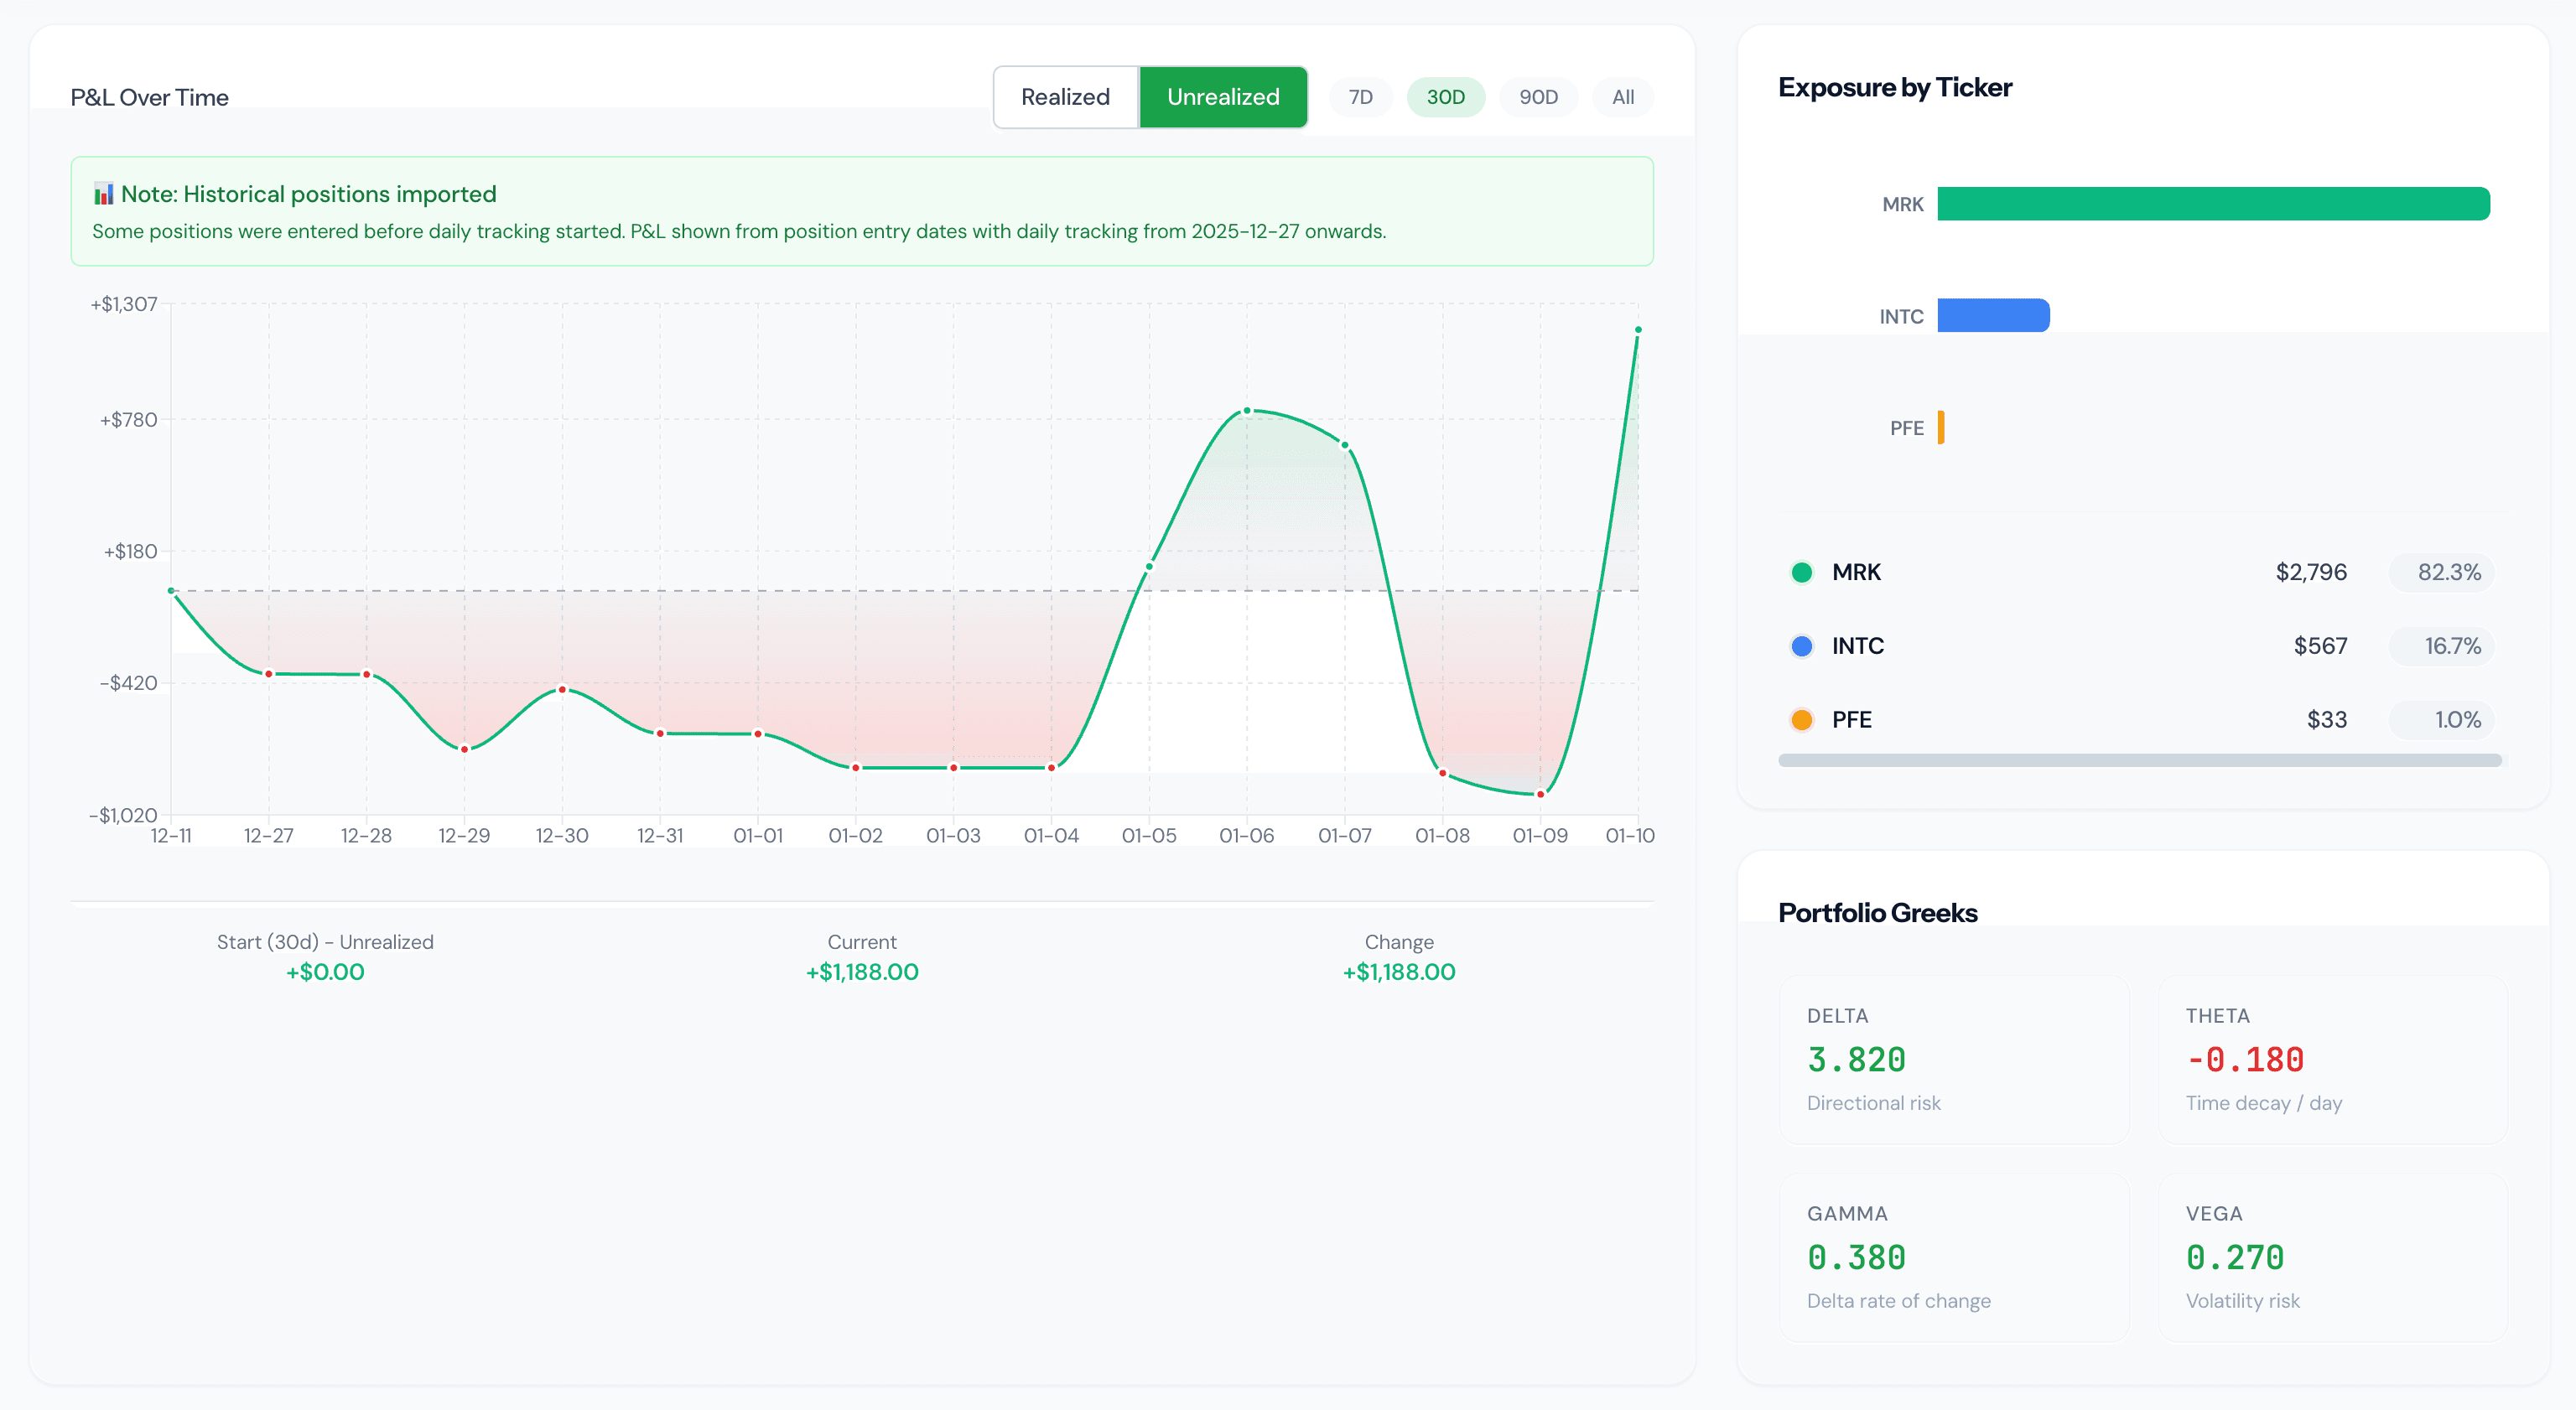The height and width of the screenshot is (1410, 2576).
Task: Switch to Realized P&L view
Action: (1065, 97)
